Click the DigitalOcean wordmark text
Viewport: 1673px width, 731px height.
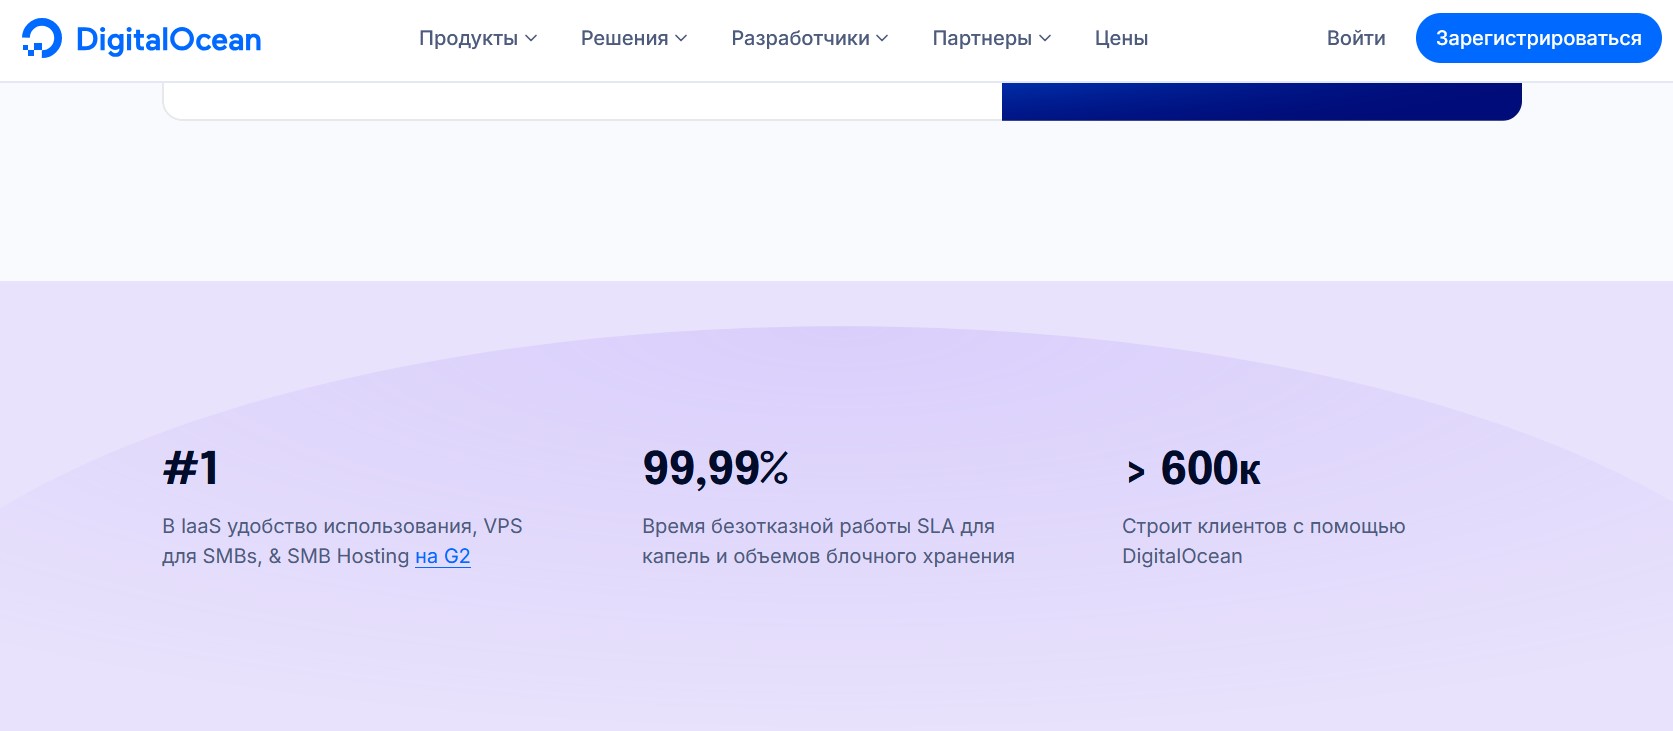(169, 39)
